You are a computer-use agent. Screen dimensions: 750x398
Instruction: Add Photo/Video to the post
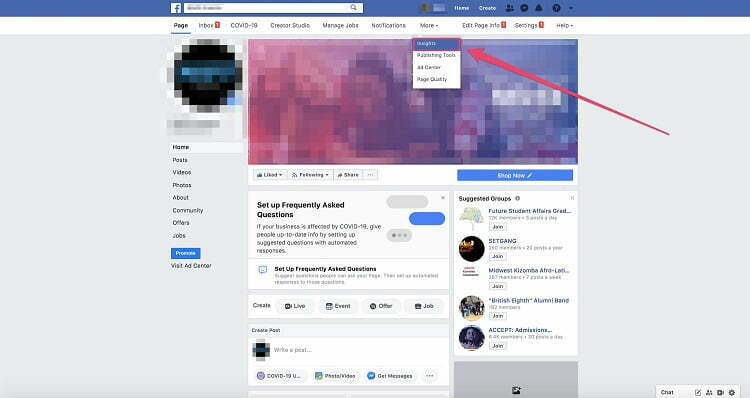coord(335,376)
